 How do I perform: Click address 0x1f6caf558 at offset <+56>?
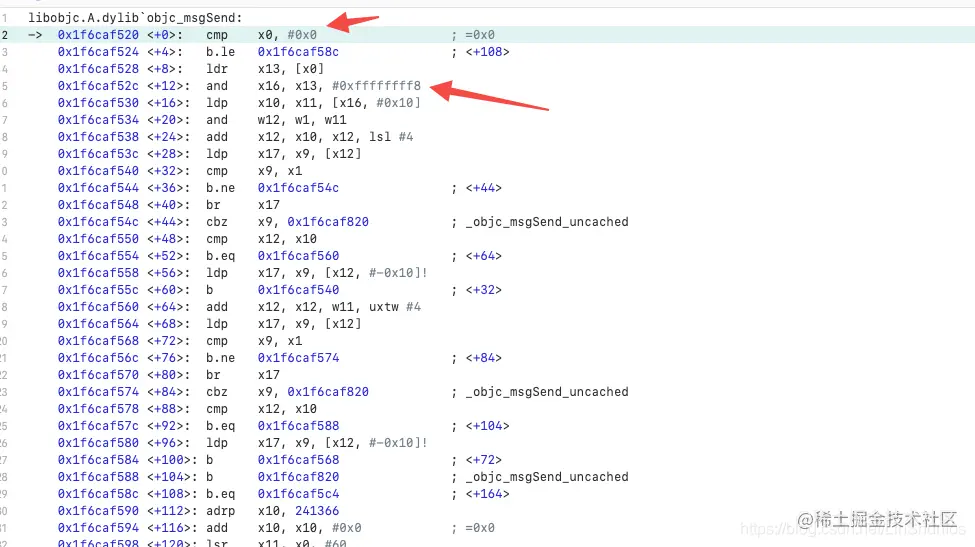[x=98, y=272]
